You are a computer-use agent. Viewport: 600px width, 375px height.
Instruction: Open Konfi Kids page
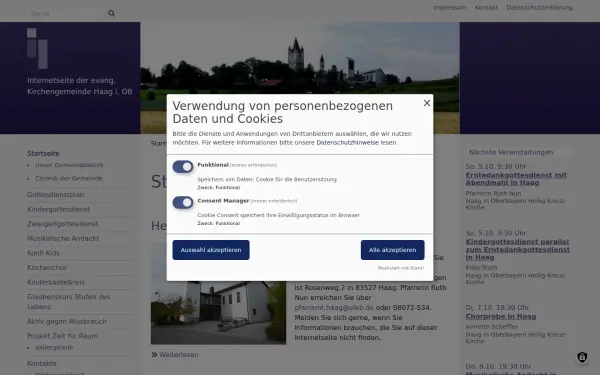(x=43, y=253)
